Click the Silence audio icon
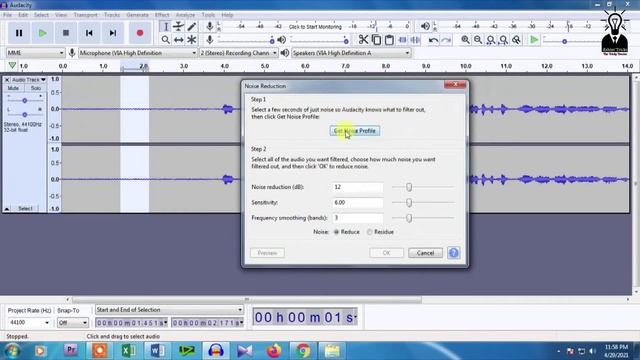Viewport: 640px width, 360px height. [416, 40]
